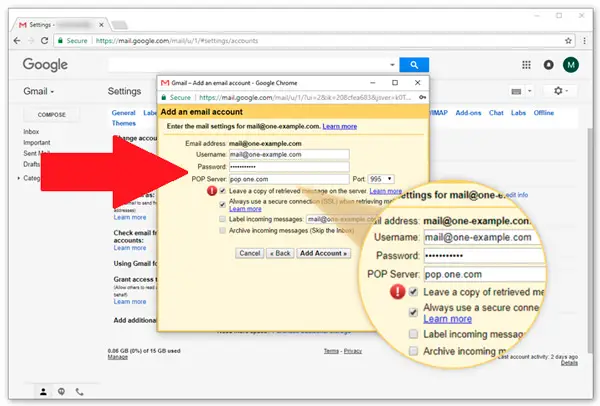The height and width of the screenshot is (406, 600).
Task: Open input tools keyboard icon
Action: pos(516,91)
